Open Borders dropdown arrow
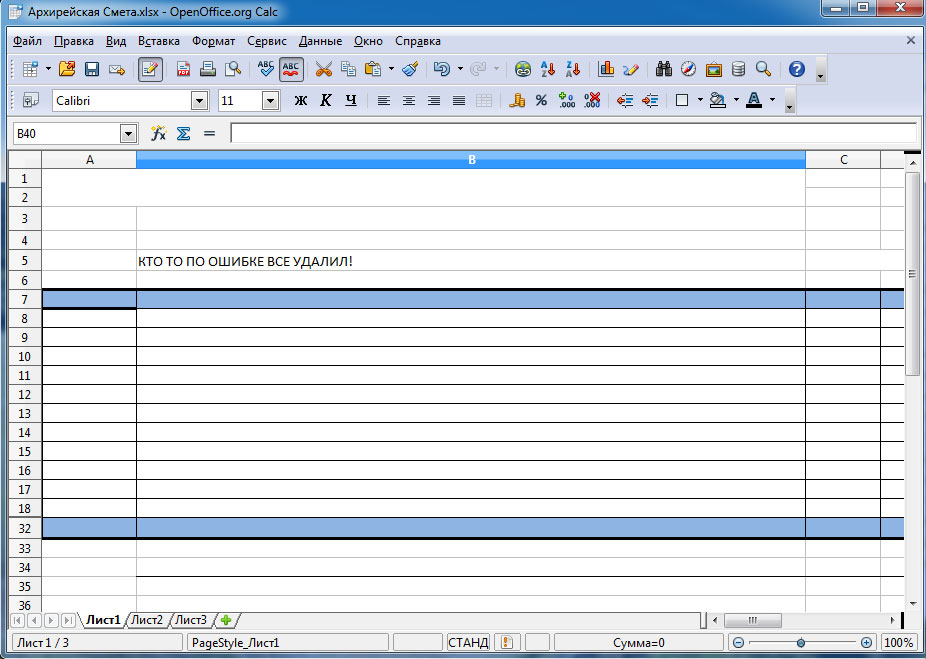Viewport: 926px width, 659px height. 700,100
